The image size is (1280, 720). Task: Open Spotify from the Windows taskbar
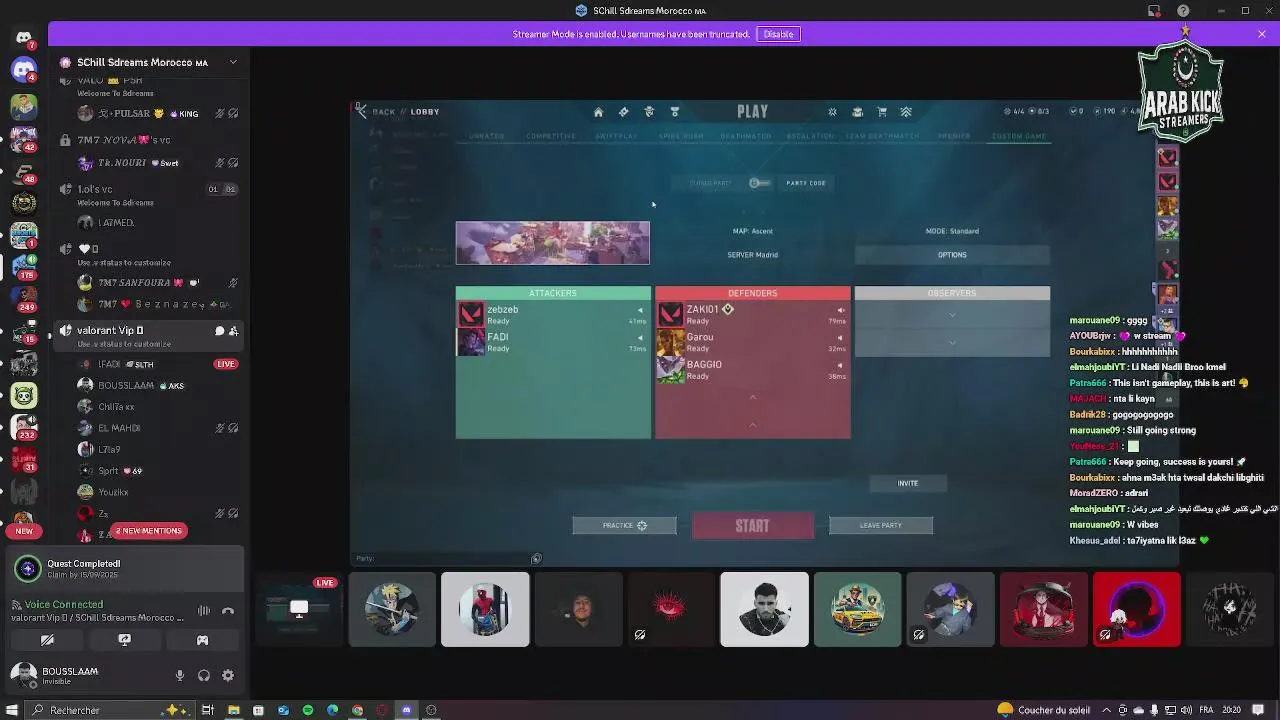pos(308,710)
